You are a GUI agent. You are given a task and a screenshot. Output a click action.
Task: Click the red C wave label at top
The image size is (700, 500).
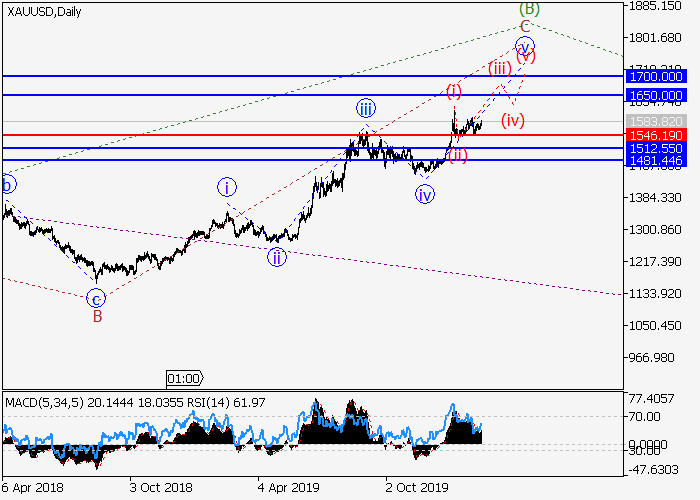point(525,24)
